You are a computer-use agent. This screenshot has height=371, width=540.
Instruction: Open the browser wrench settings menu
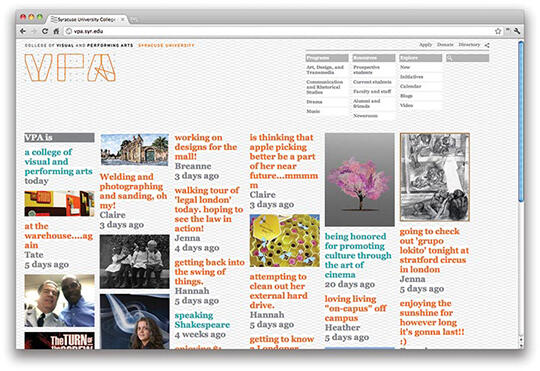click(x=517, y=31)
